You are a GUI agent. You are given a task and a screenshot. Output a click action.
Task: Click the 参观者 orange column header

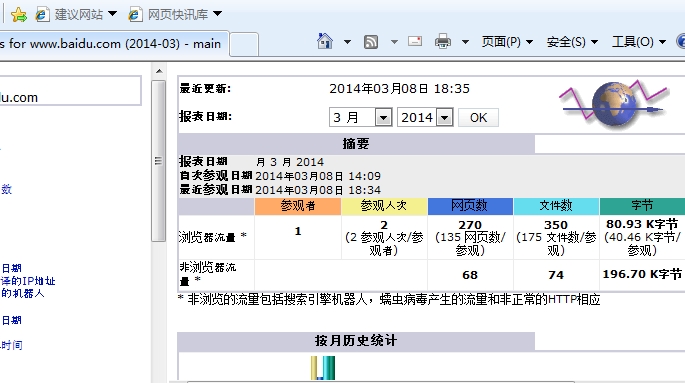[x=298, y=206]
